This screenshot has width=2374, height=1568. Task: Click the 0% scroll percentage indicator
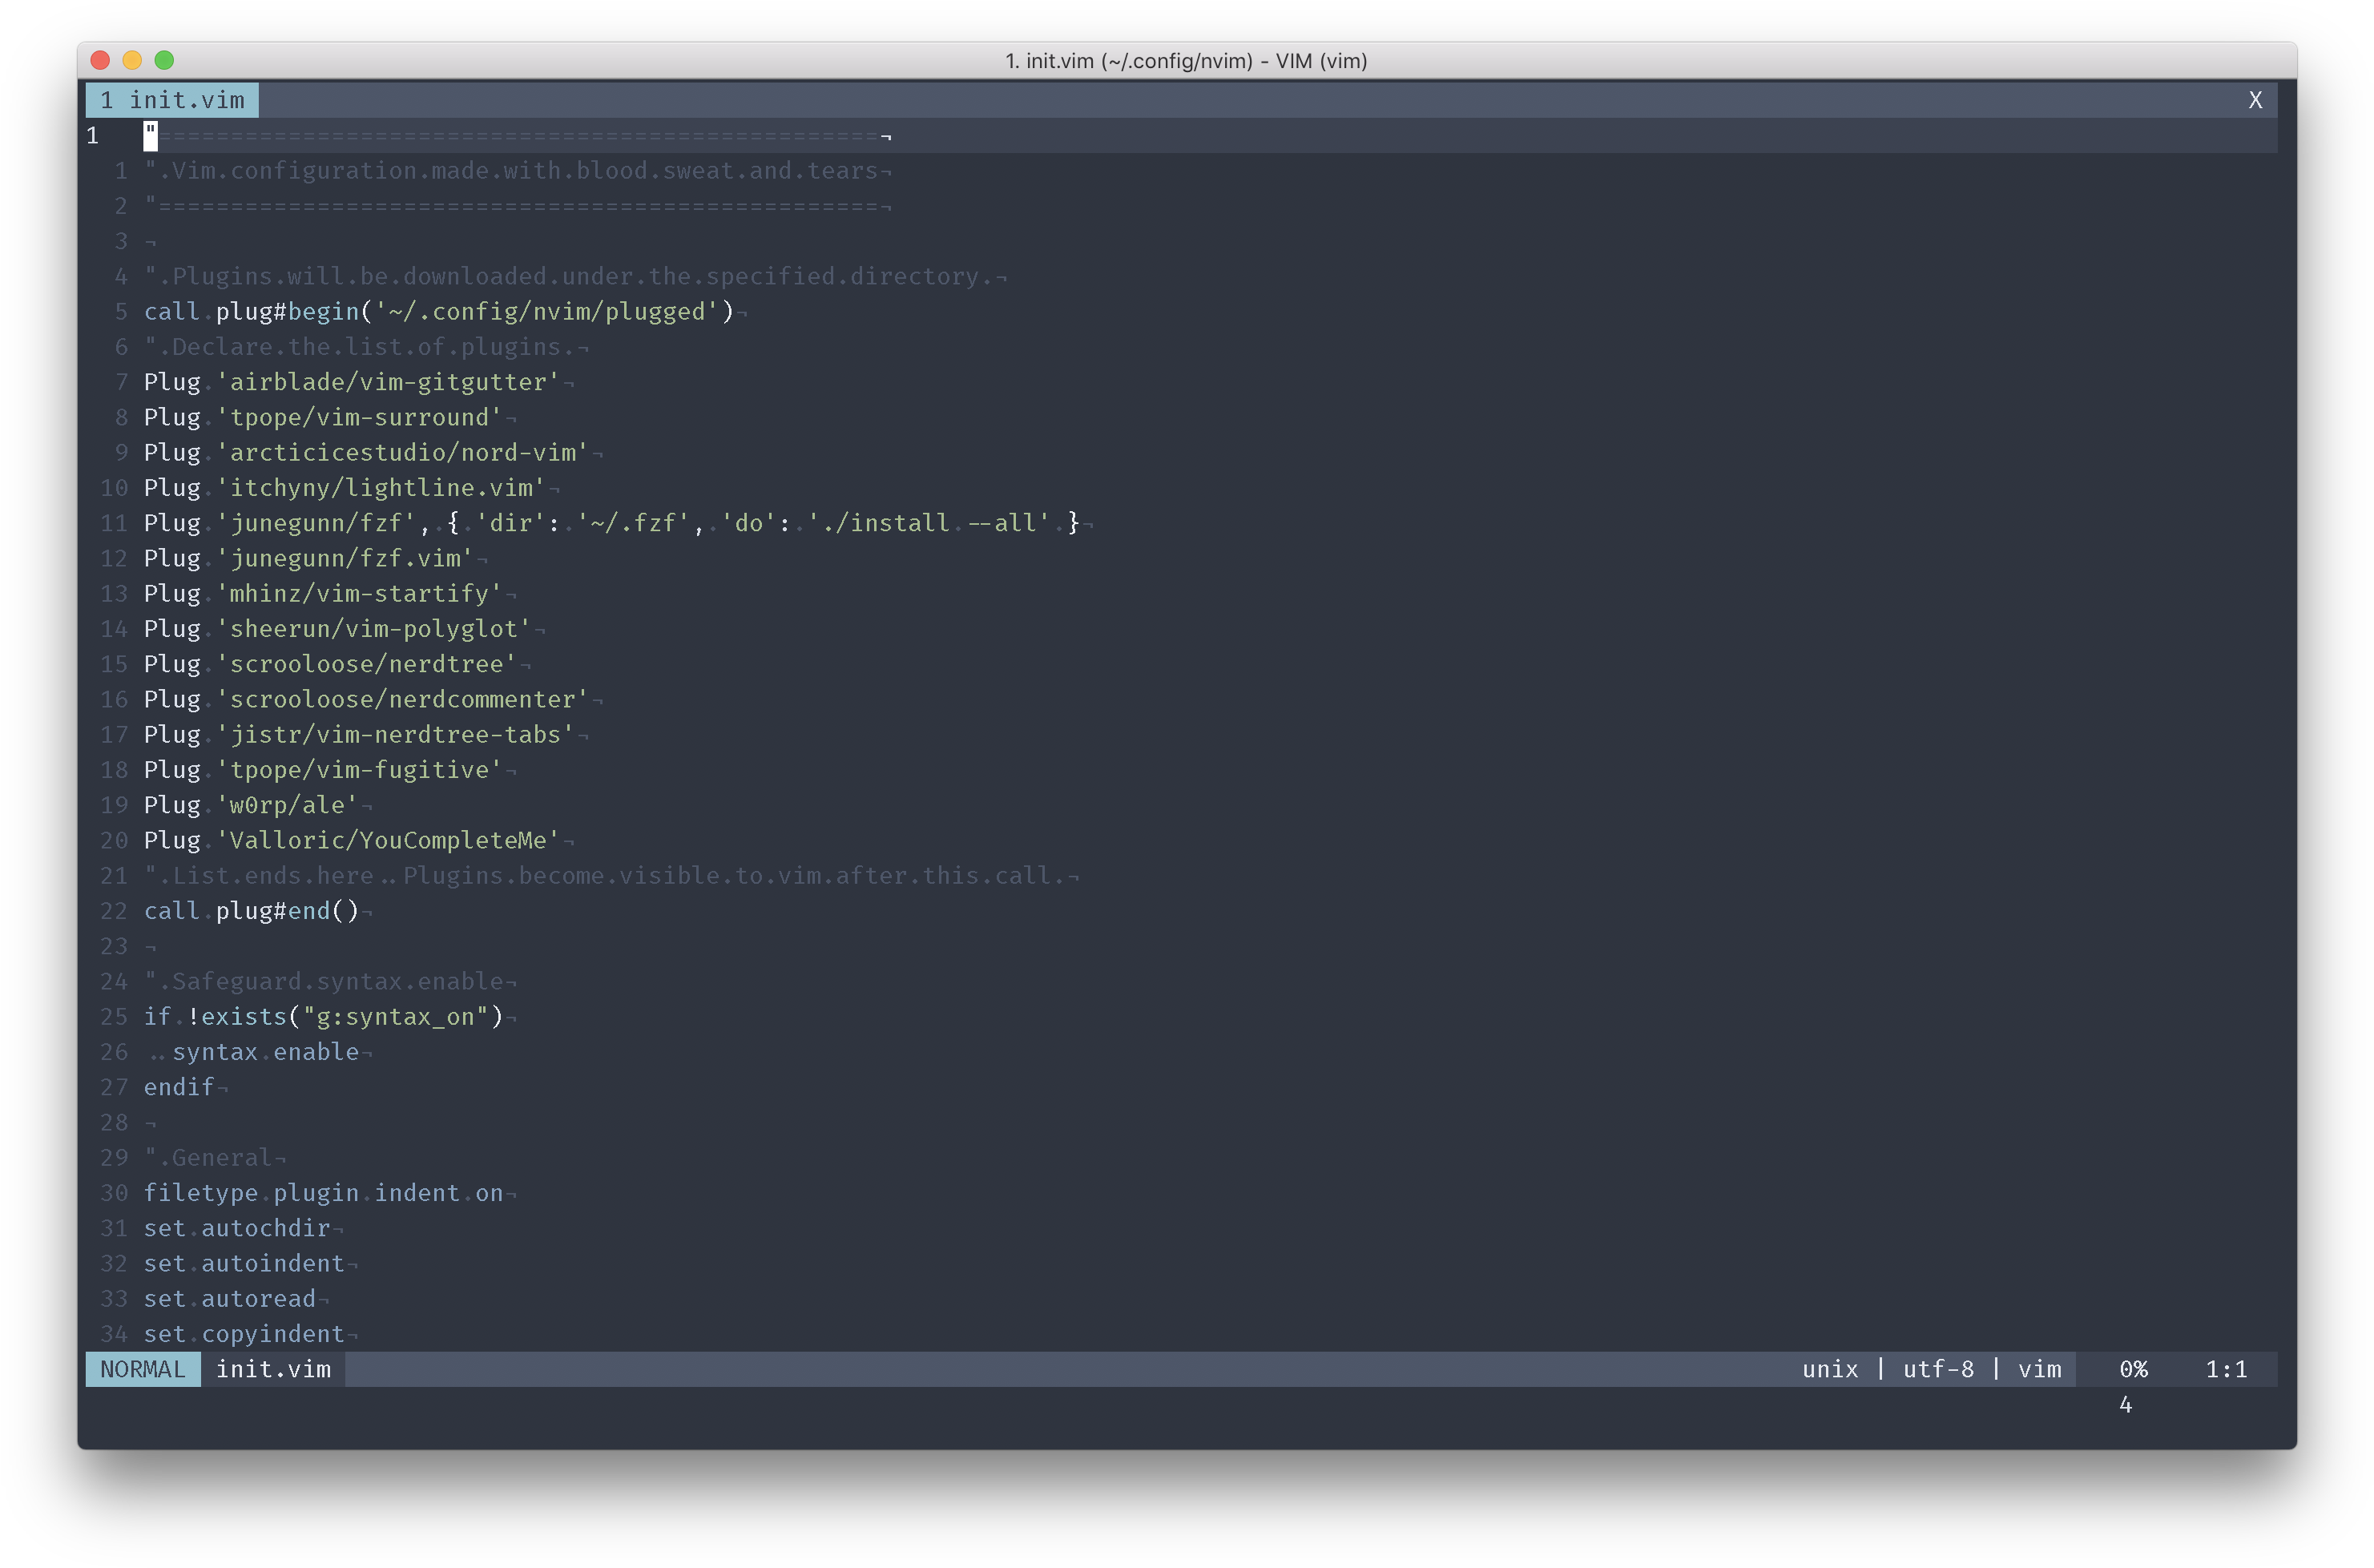coord(2132,1369)
